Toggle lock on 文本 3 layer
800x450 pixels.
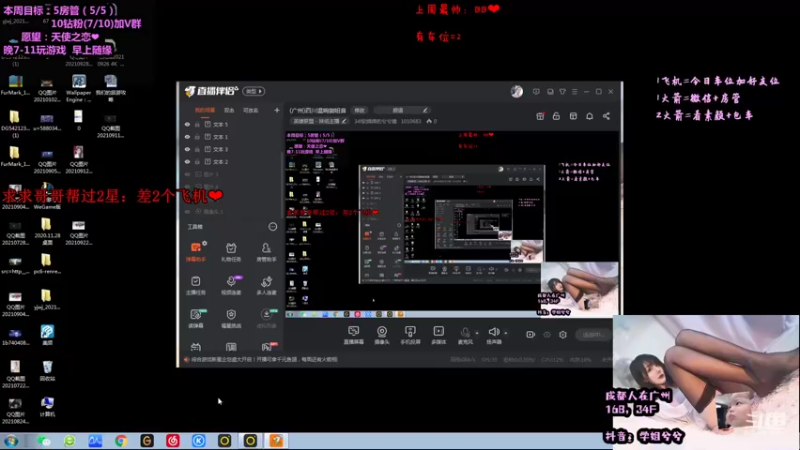tap(197, 149)
